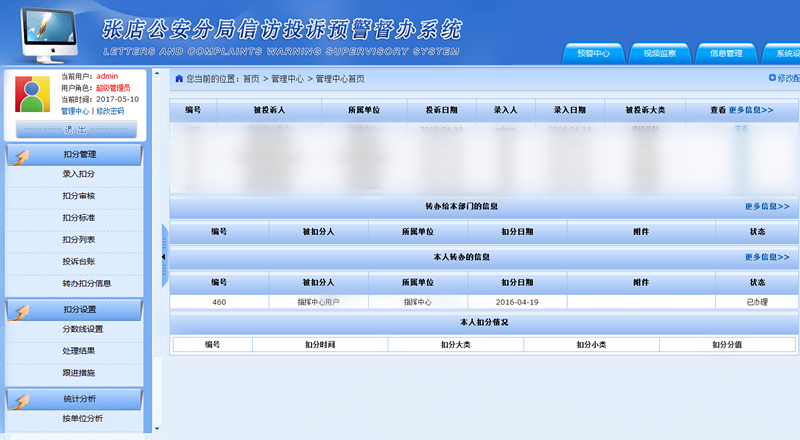Click the home icon in the breadcrumb
800x440 pixels.
179,78
